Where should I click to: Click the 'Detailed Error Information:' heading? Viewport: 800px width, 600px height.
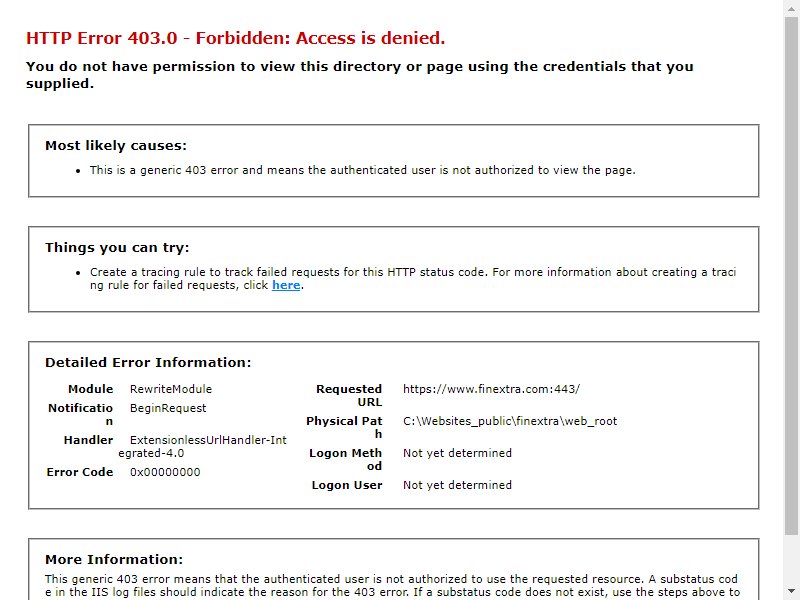pyautogui.click(x=148, y=363)
